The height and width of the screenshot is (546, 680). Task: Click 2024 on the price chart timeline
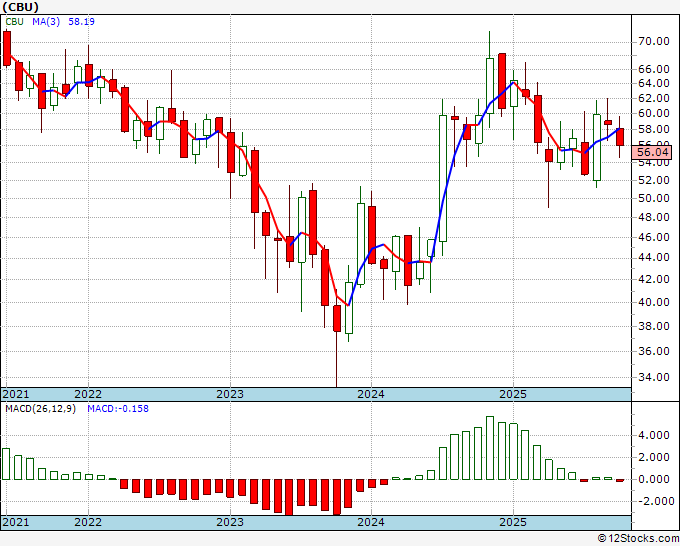[371, 394]
